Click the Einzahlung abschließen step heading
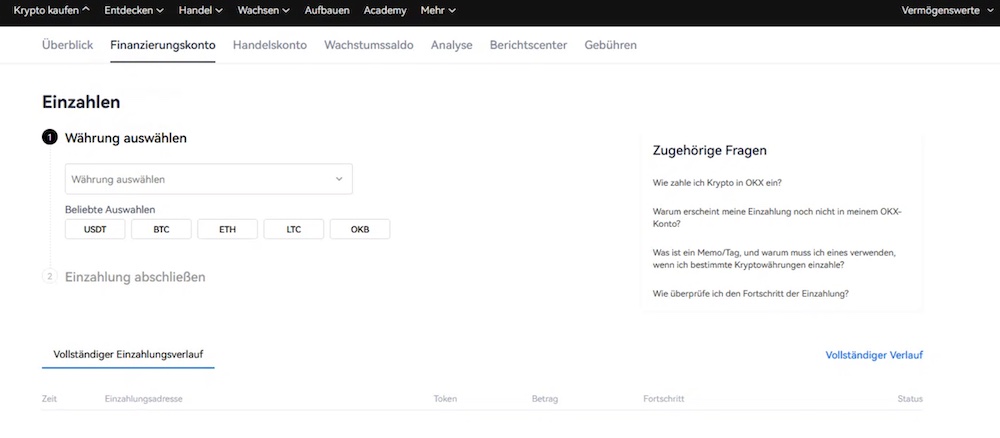Image resolution: width=1000 pixels, height=438 pixels. point(135,277)
